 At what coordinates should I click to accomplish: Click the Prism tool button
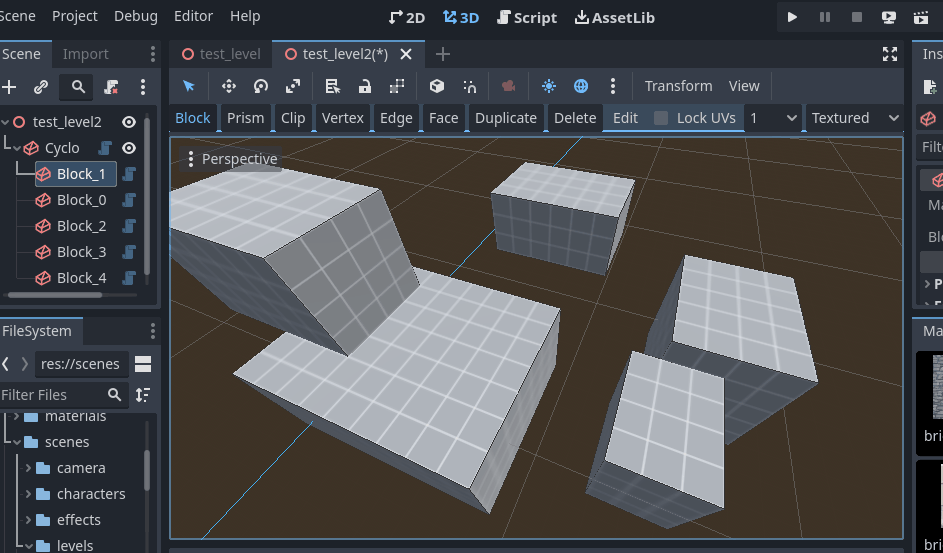(x=245, y=118)
